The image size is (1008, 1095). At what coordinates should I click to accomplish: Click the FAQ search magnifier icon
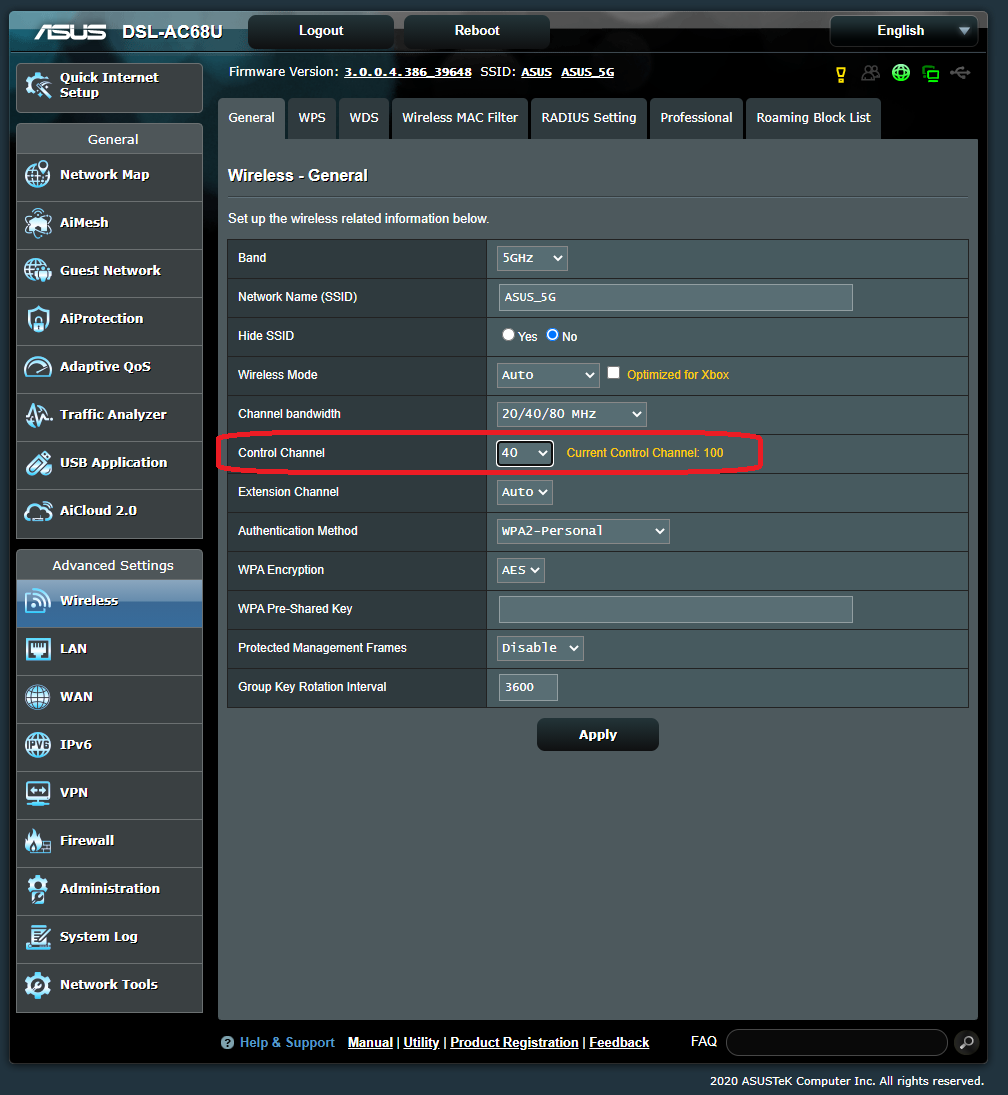point(966,1043)
